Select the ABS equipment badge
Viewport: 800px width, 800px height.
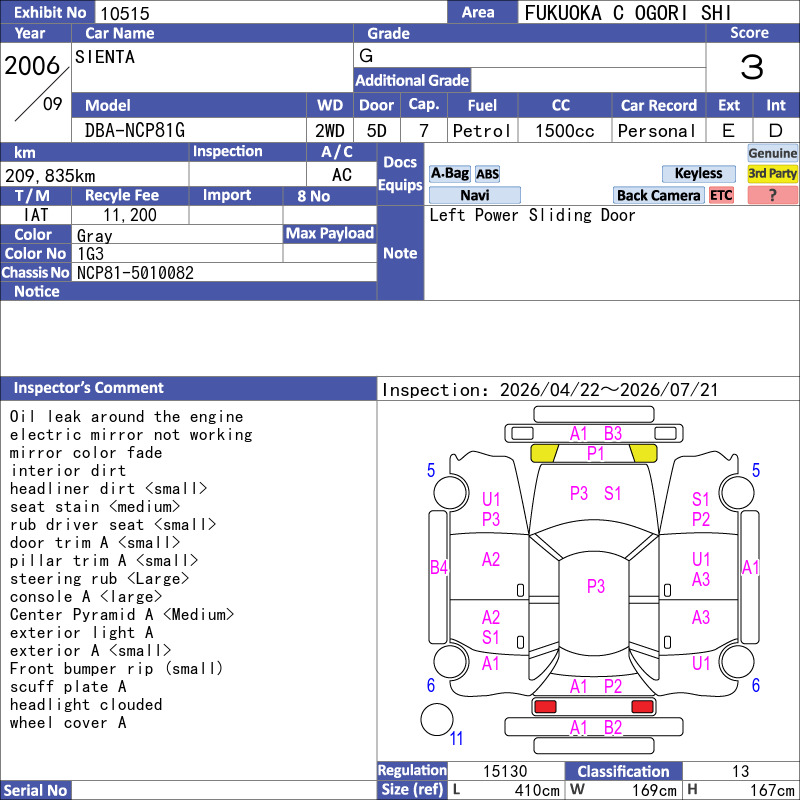pos(487,174)
